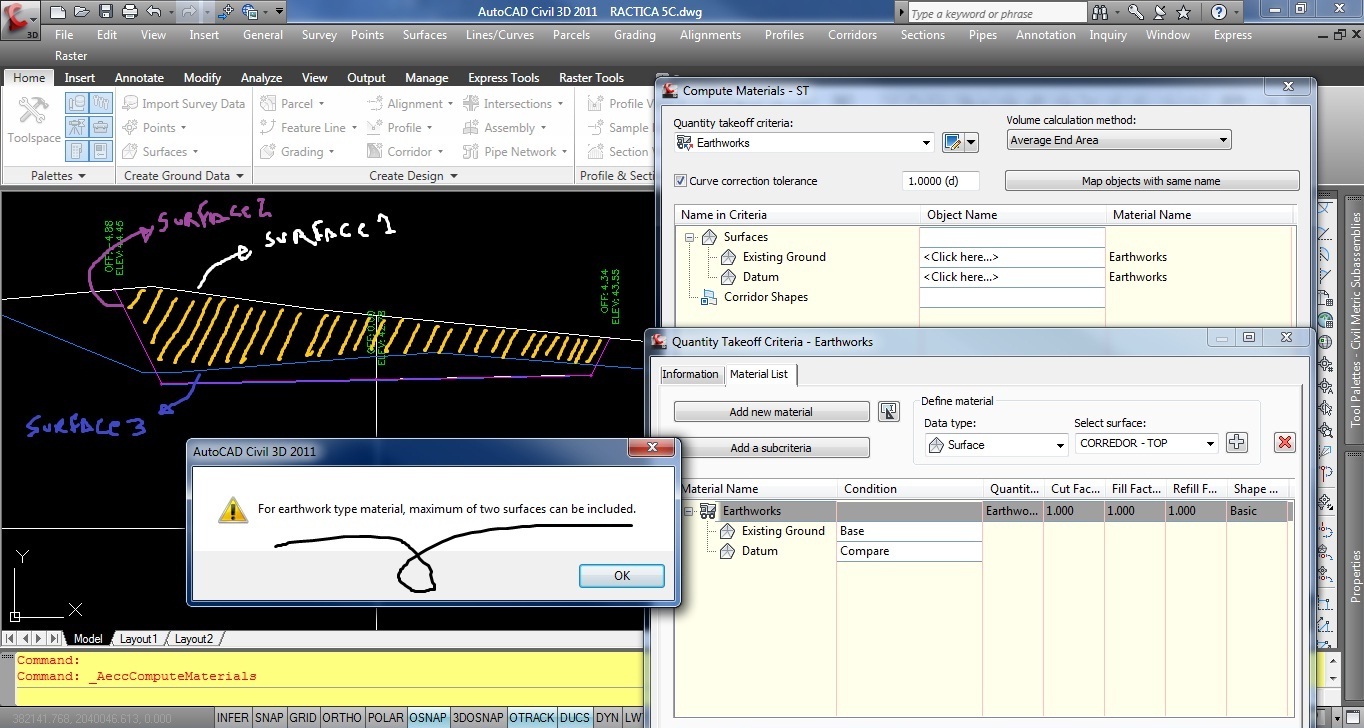Click the warning triangle icon in dialog
Image resolution: width=1364 pixels, height=728 pixels.
[x=233, y=510]
